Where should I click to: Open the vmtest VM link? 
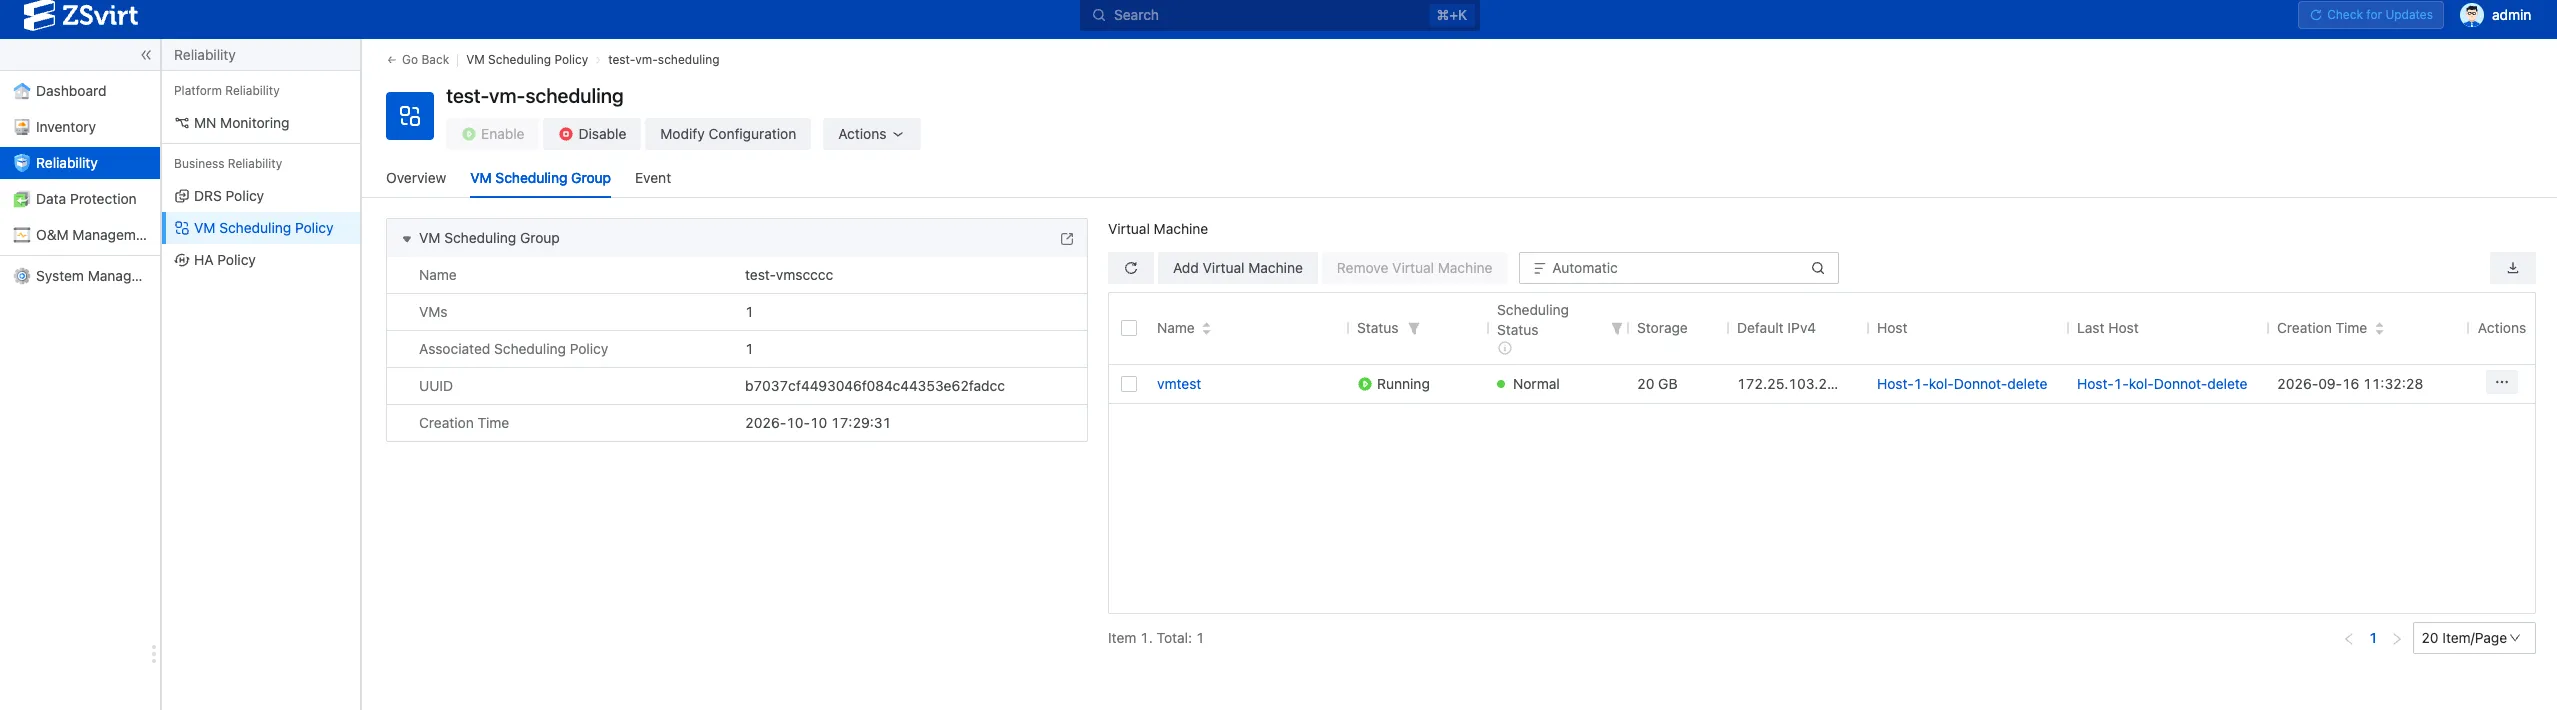coord(1179,384)
